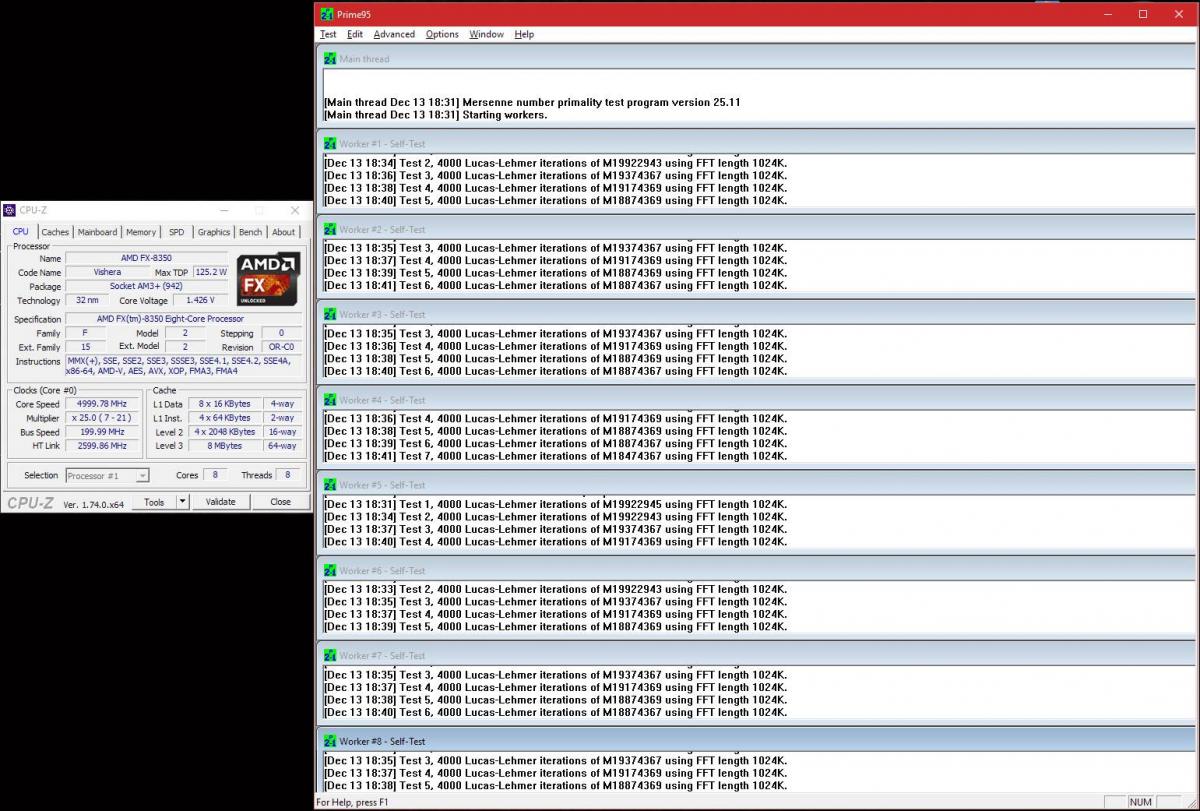Open the Edit menu in Prime95
This screenshot has height=811, width=1200.
pos(355,34)
